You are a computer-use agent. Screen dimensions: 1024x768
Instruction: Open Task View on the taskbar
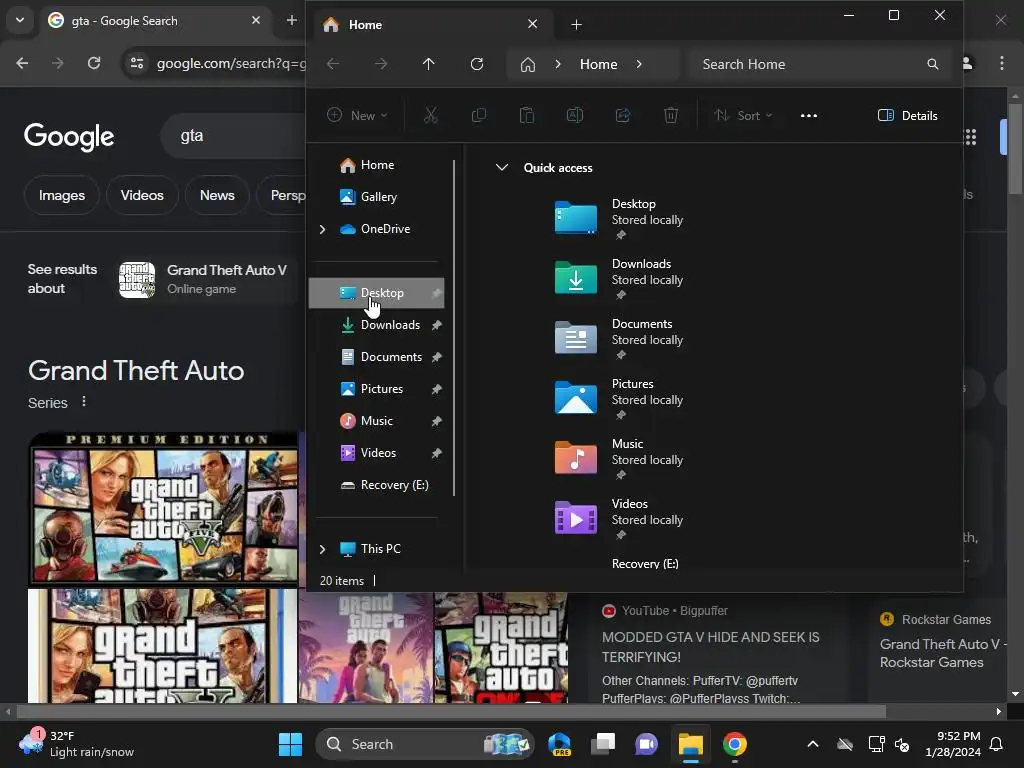point(603,744)
